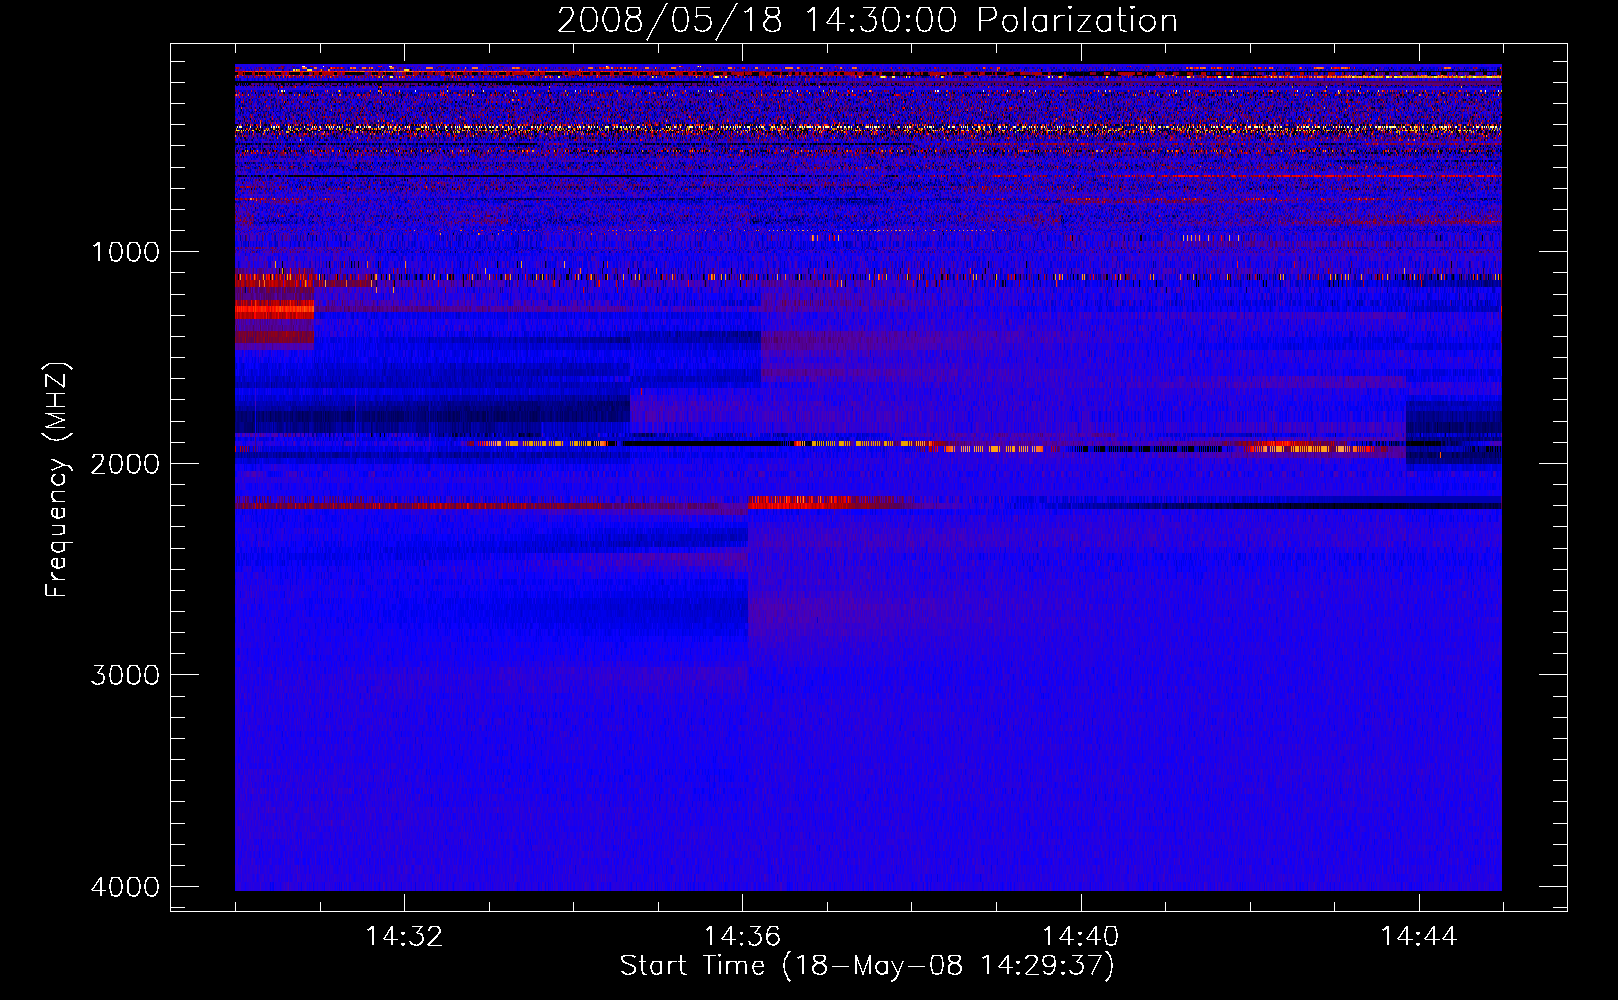Click the 14:44 time tick label
Screen dimensions: 1618x1000
click(1419, 937)
